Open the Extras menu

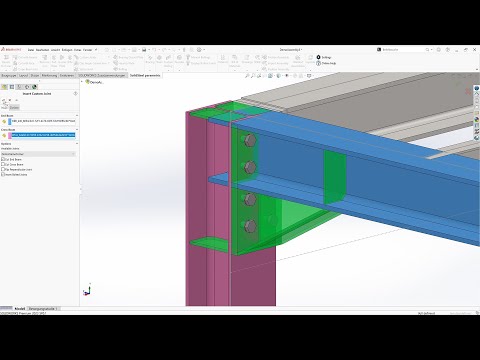pos(78,50)
